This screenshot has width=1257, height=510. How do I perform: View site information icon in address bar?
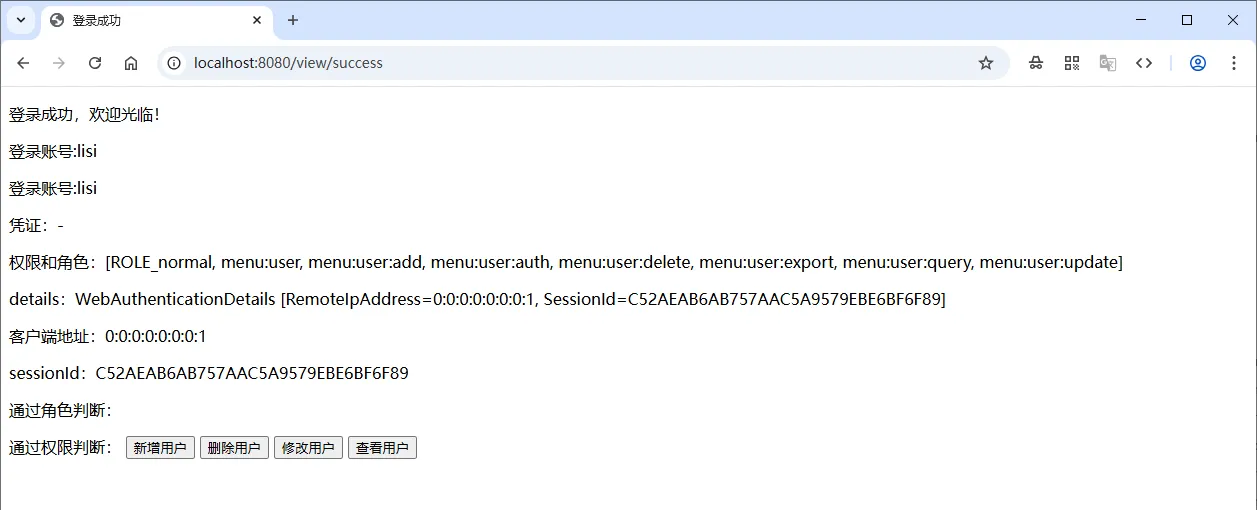174,63
